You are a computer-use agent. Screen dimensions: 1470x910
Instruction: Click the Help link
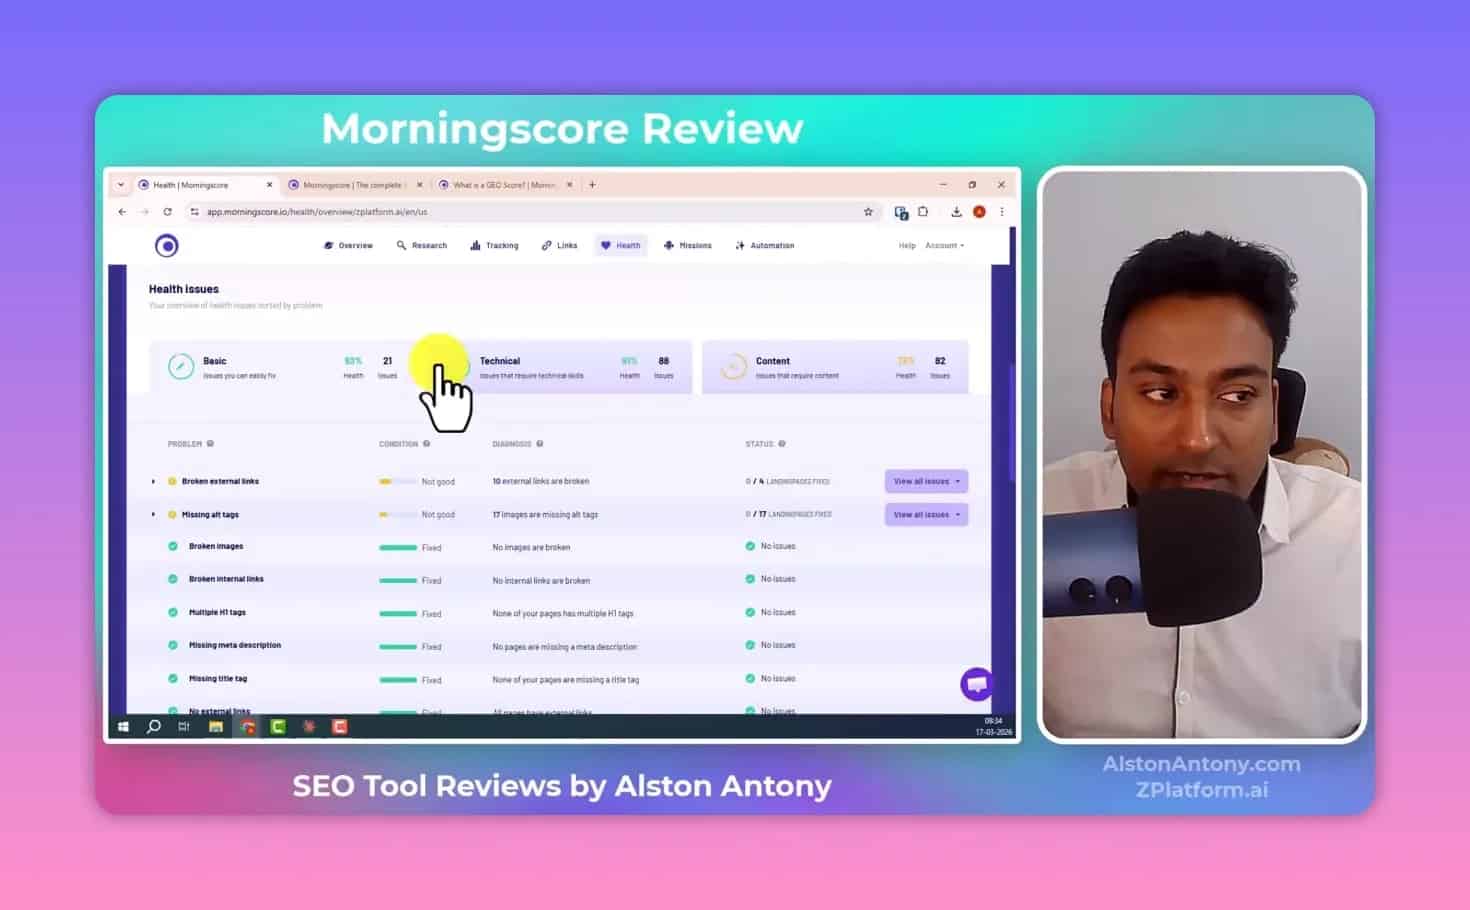tap(906, 245)
